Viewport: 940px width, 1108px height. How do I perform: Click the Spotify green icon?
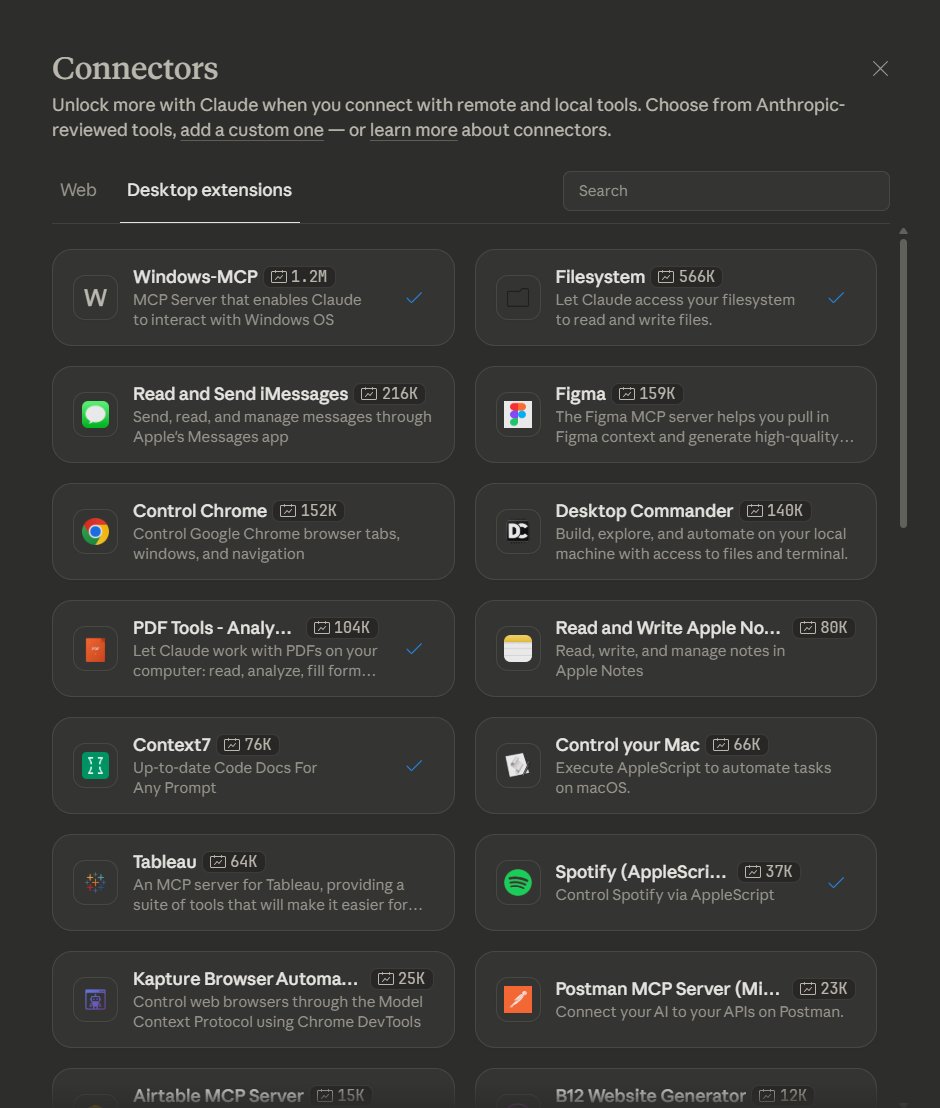518,882
